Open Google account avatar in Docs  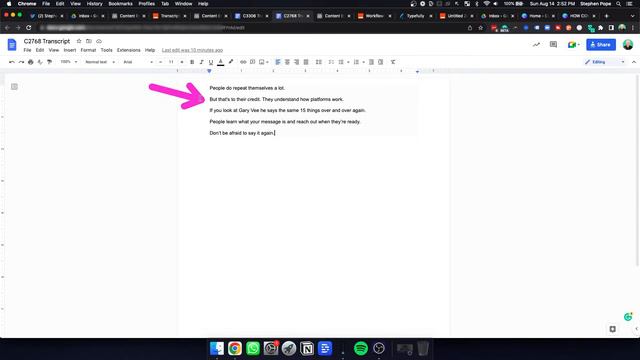(628, 44)
